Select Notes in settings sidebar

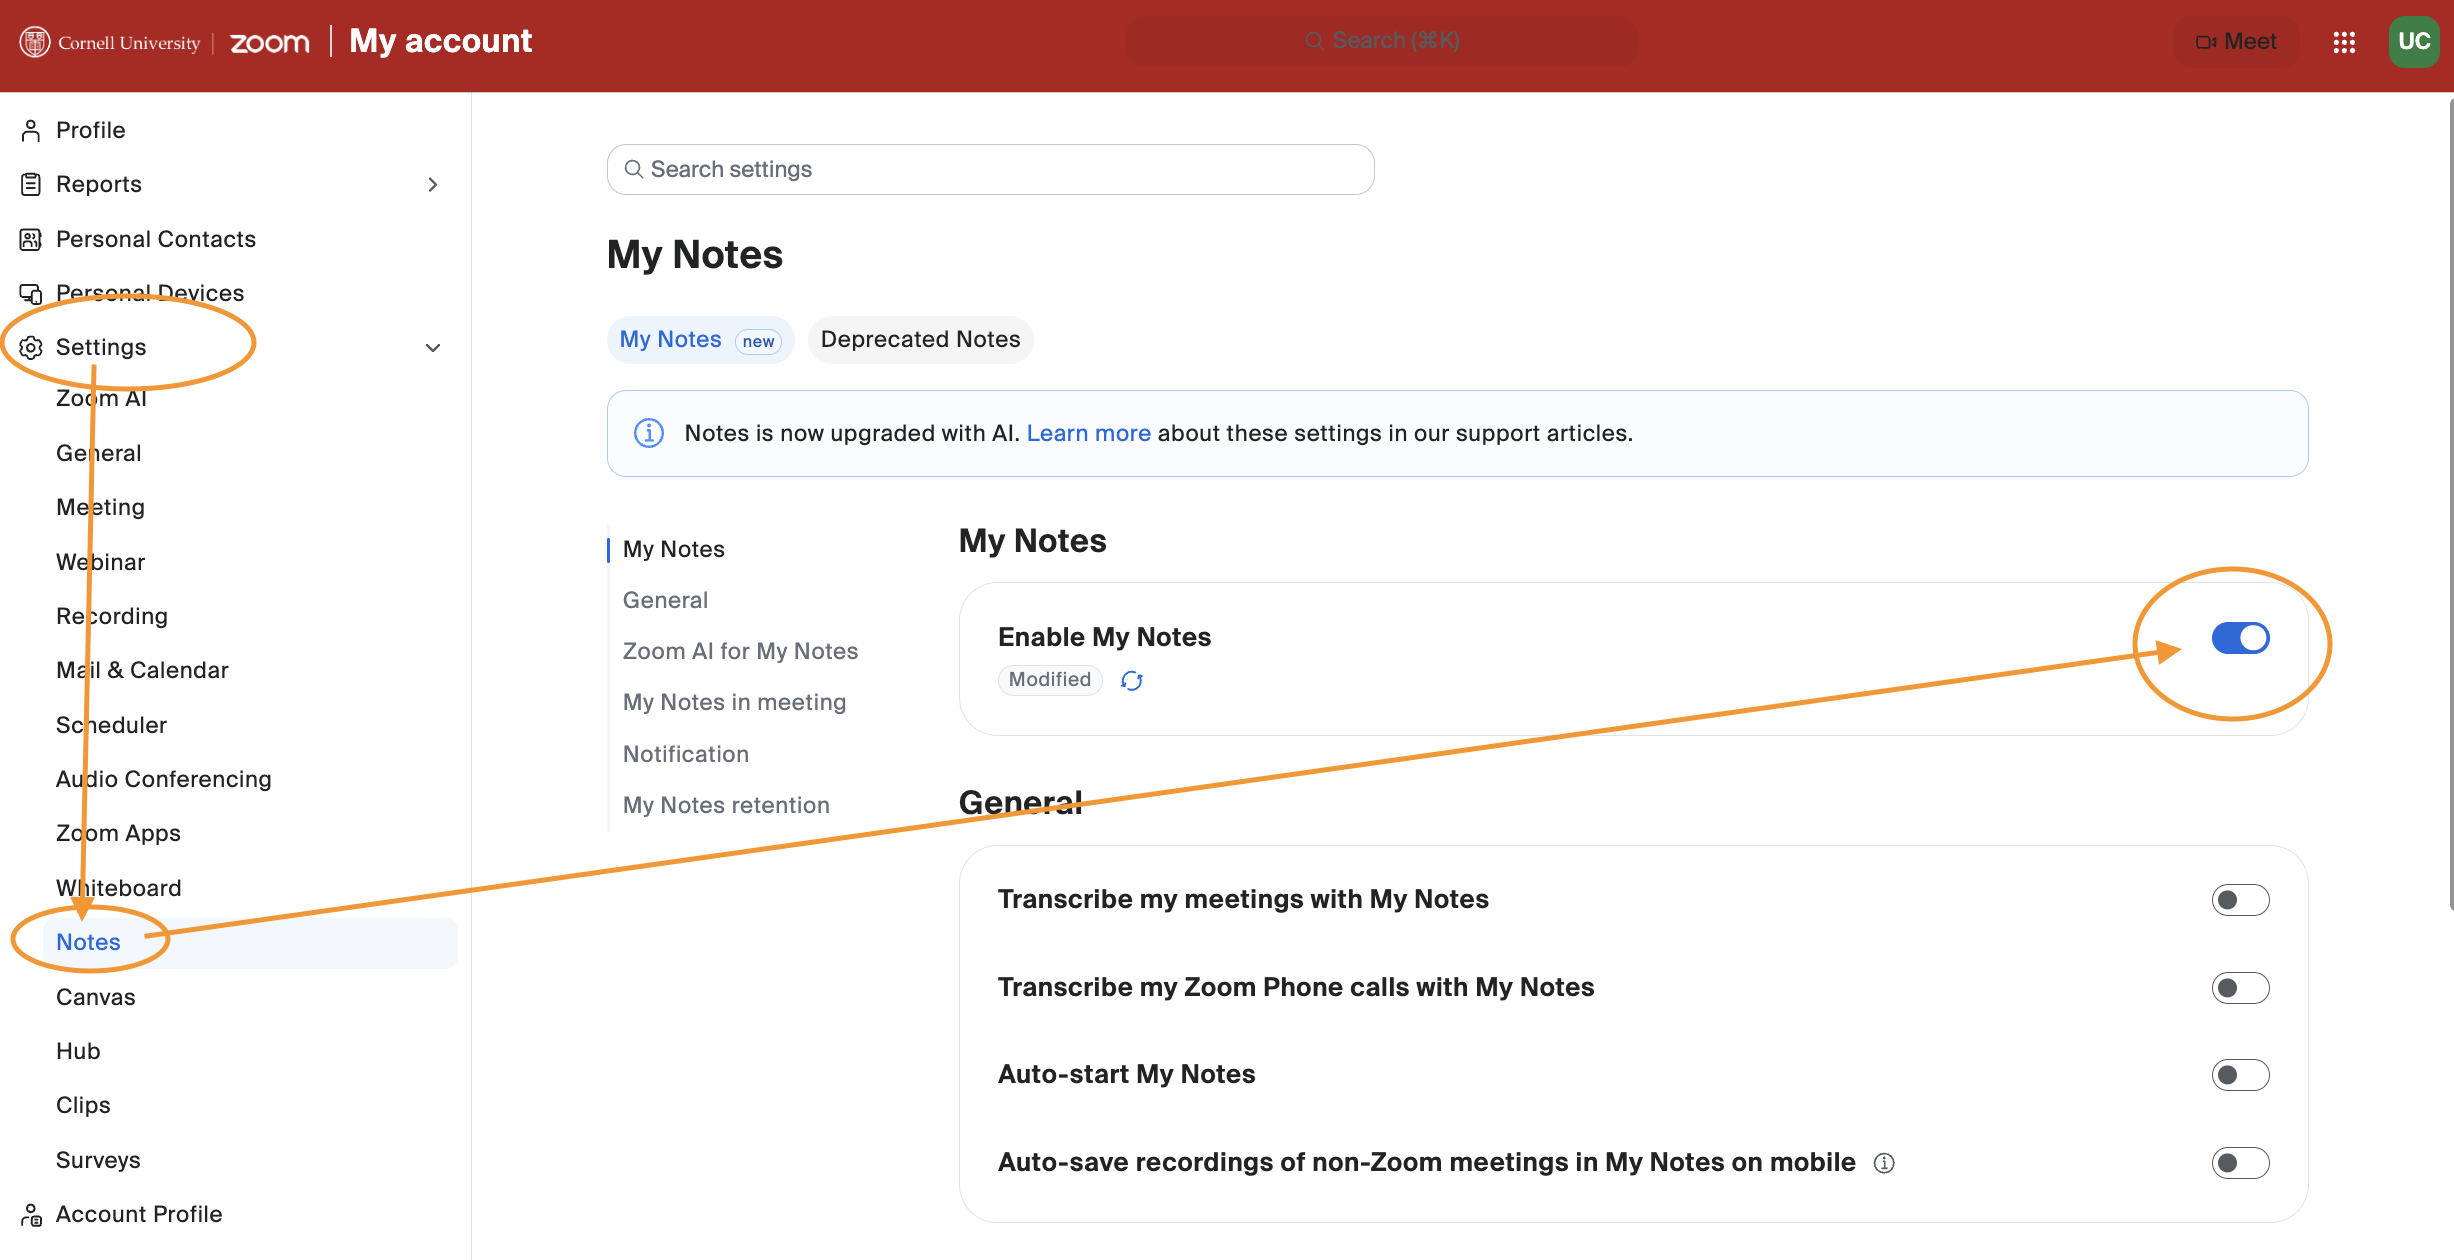[x=250, y=943]
